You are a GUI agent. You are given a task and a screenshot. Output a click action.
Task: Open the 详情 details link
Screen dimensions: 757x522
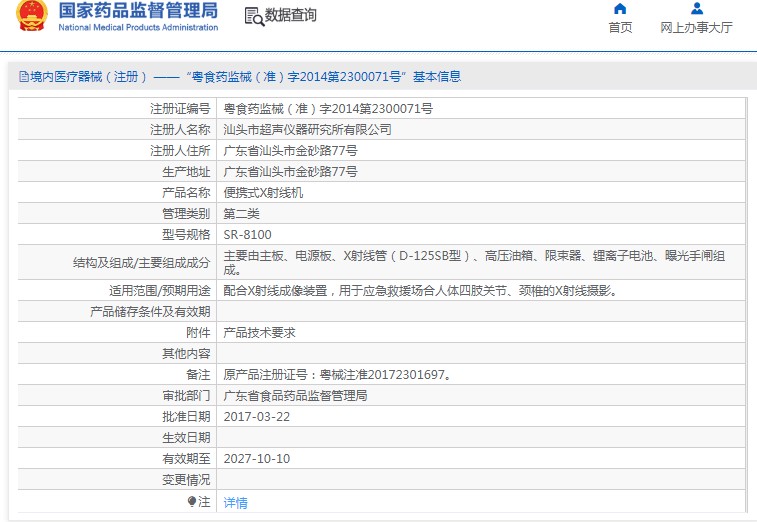point(235,502)
